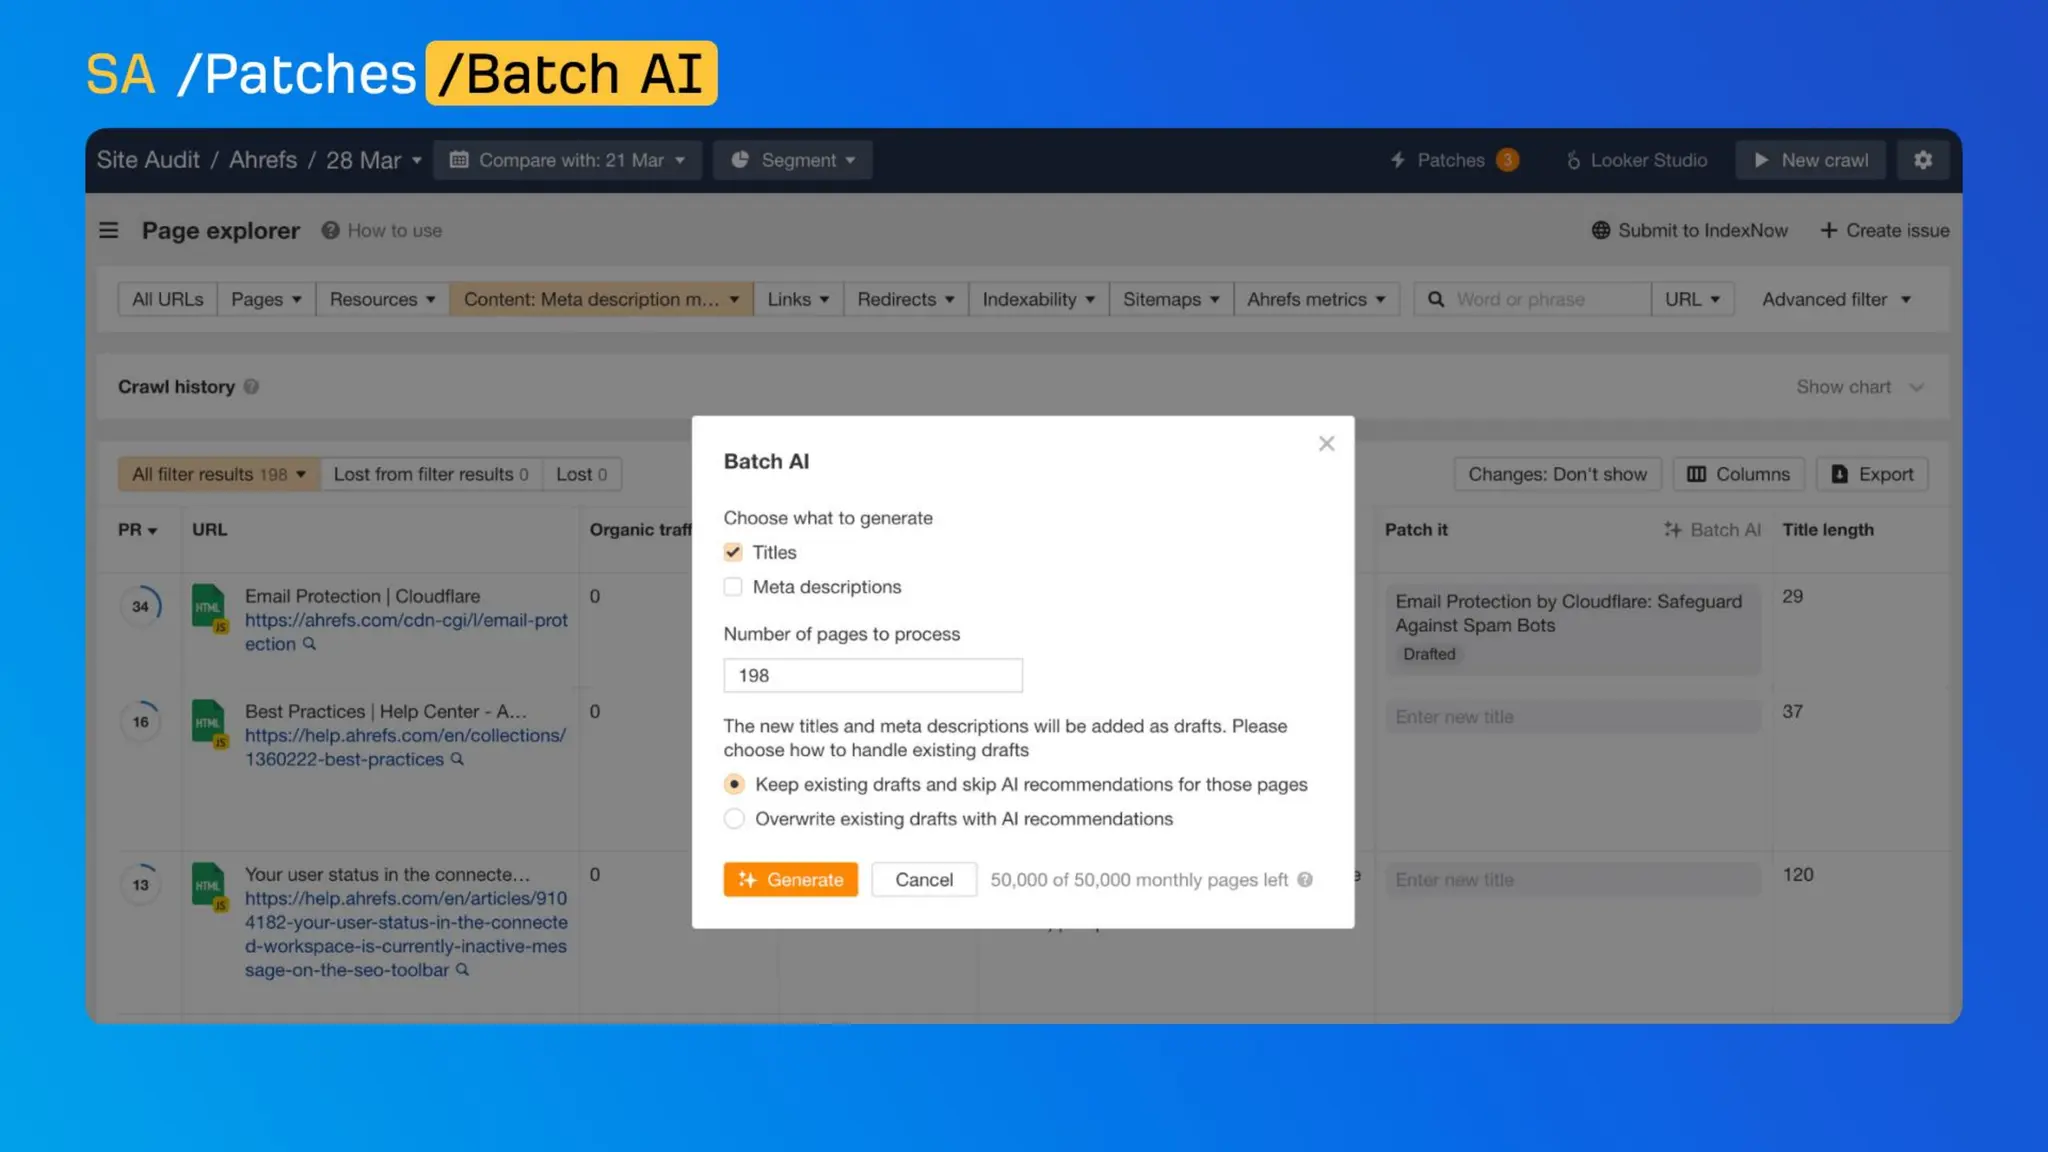2048x1152 pixels.
Task: Click the Cancel button
Action: click(x=924, y=880)
